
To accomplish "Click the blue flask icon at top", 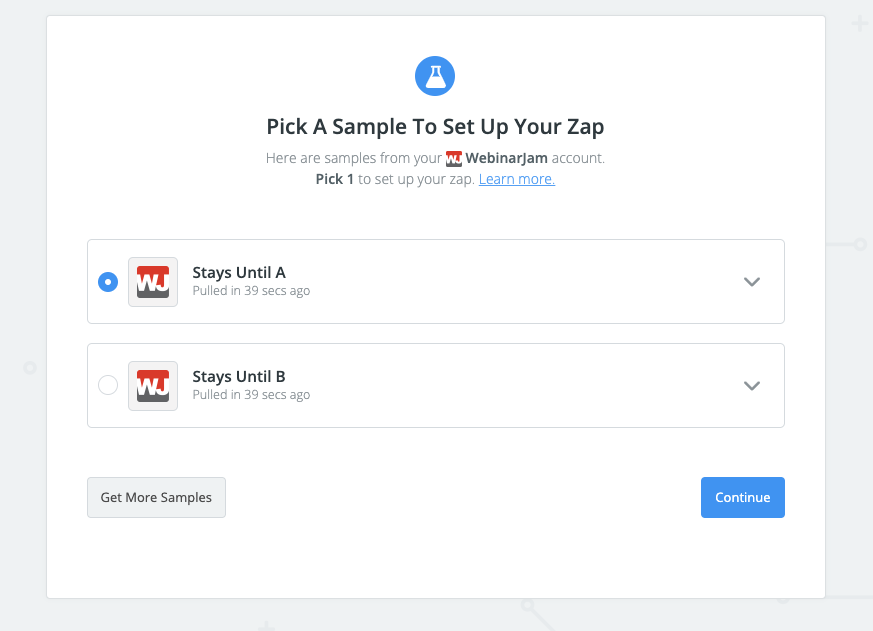I will click(435, 76).
